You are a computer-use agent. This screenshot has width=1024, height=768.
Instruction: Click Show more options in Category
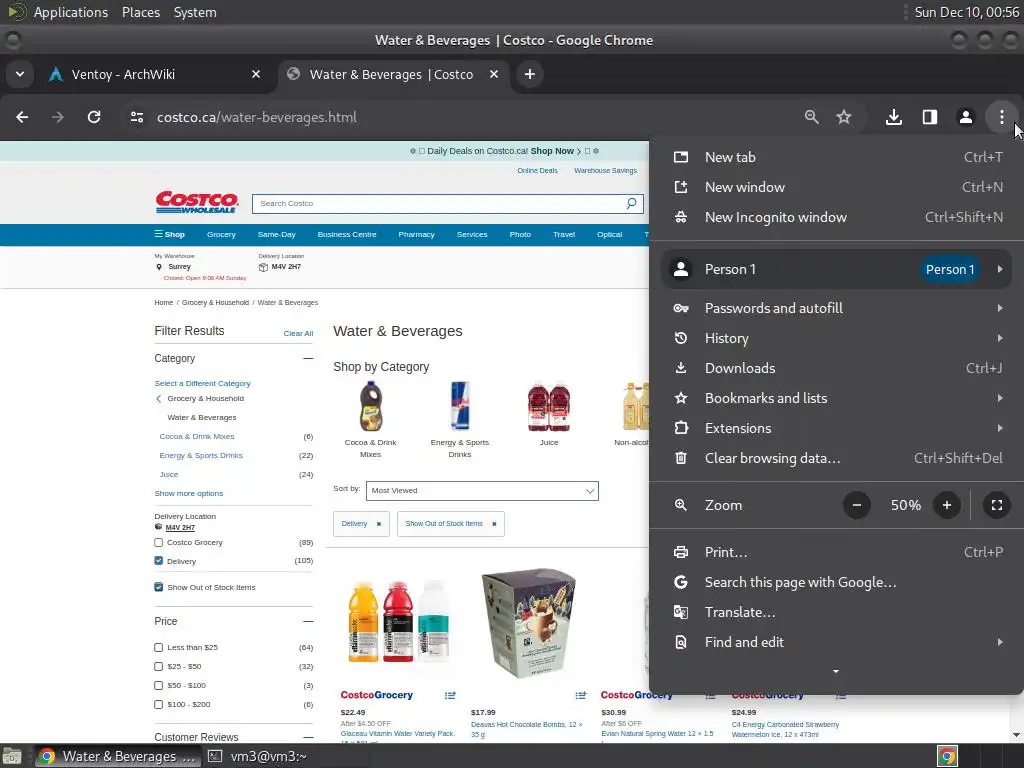coord(189,494)
